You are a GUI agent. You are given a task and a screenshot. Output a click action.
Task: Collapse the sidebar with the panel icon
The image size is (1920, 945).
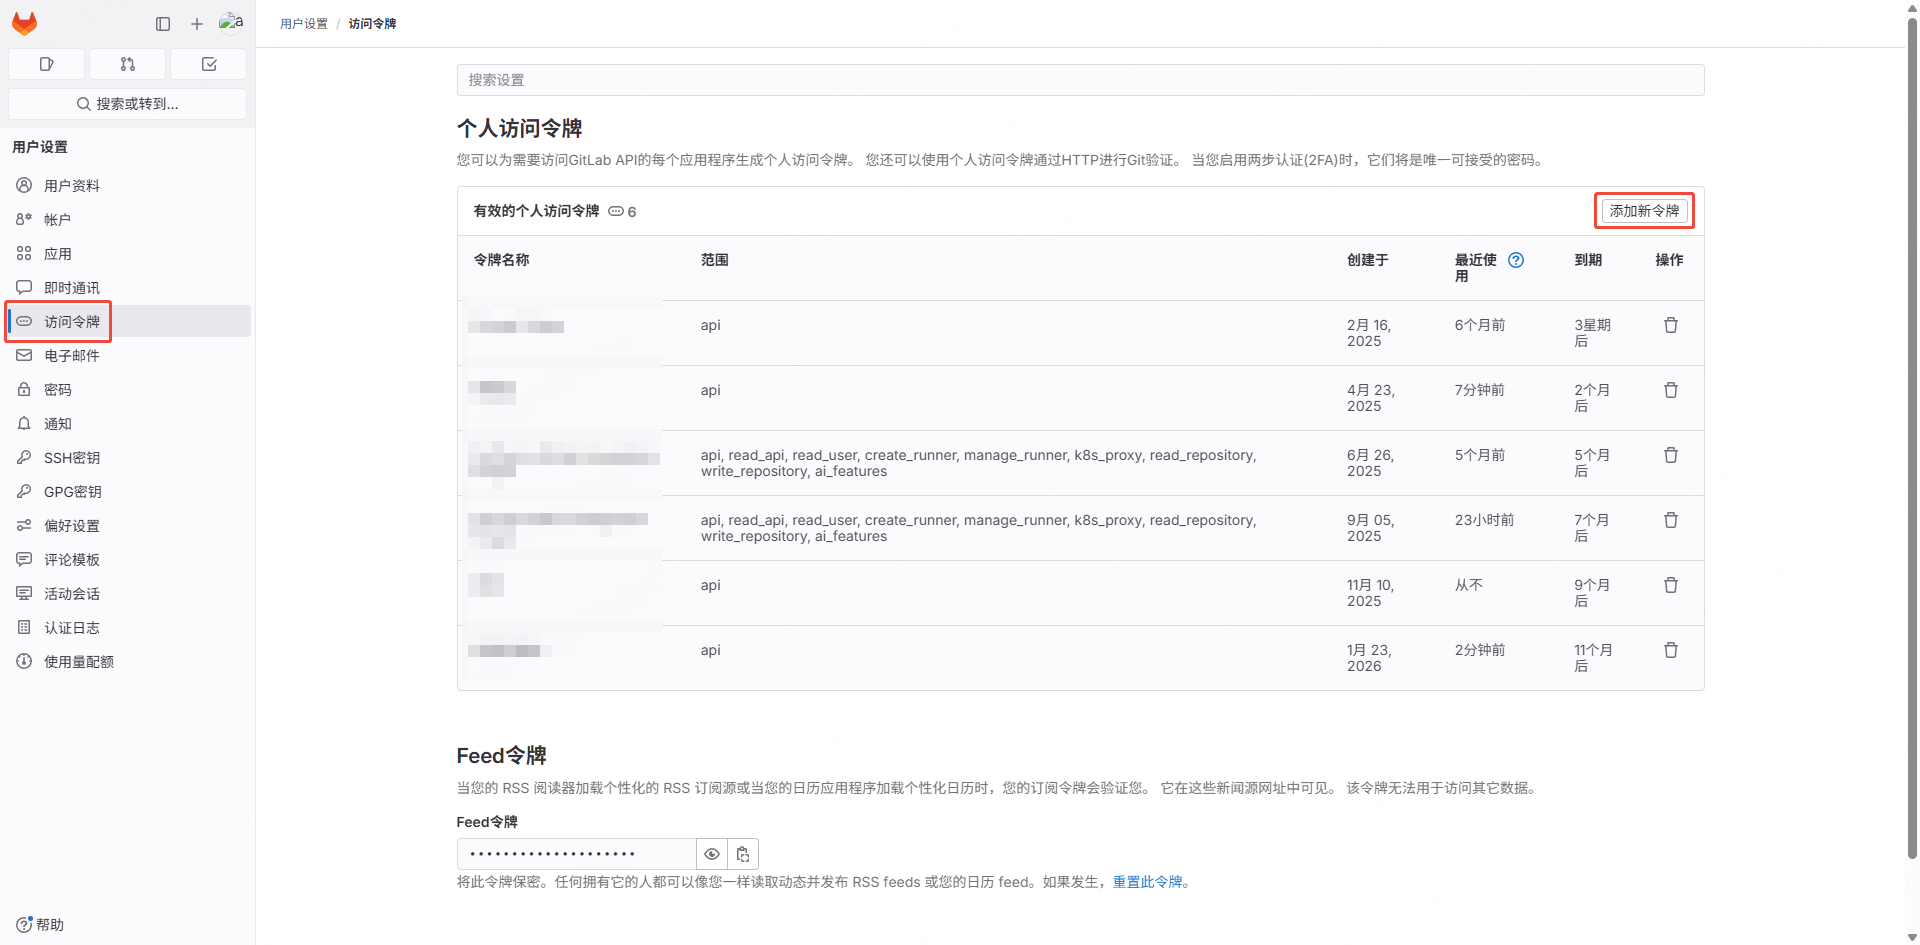click(x=163, y=24)
